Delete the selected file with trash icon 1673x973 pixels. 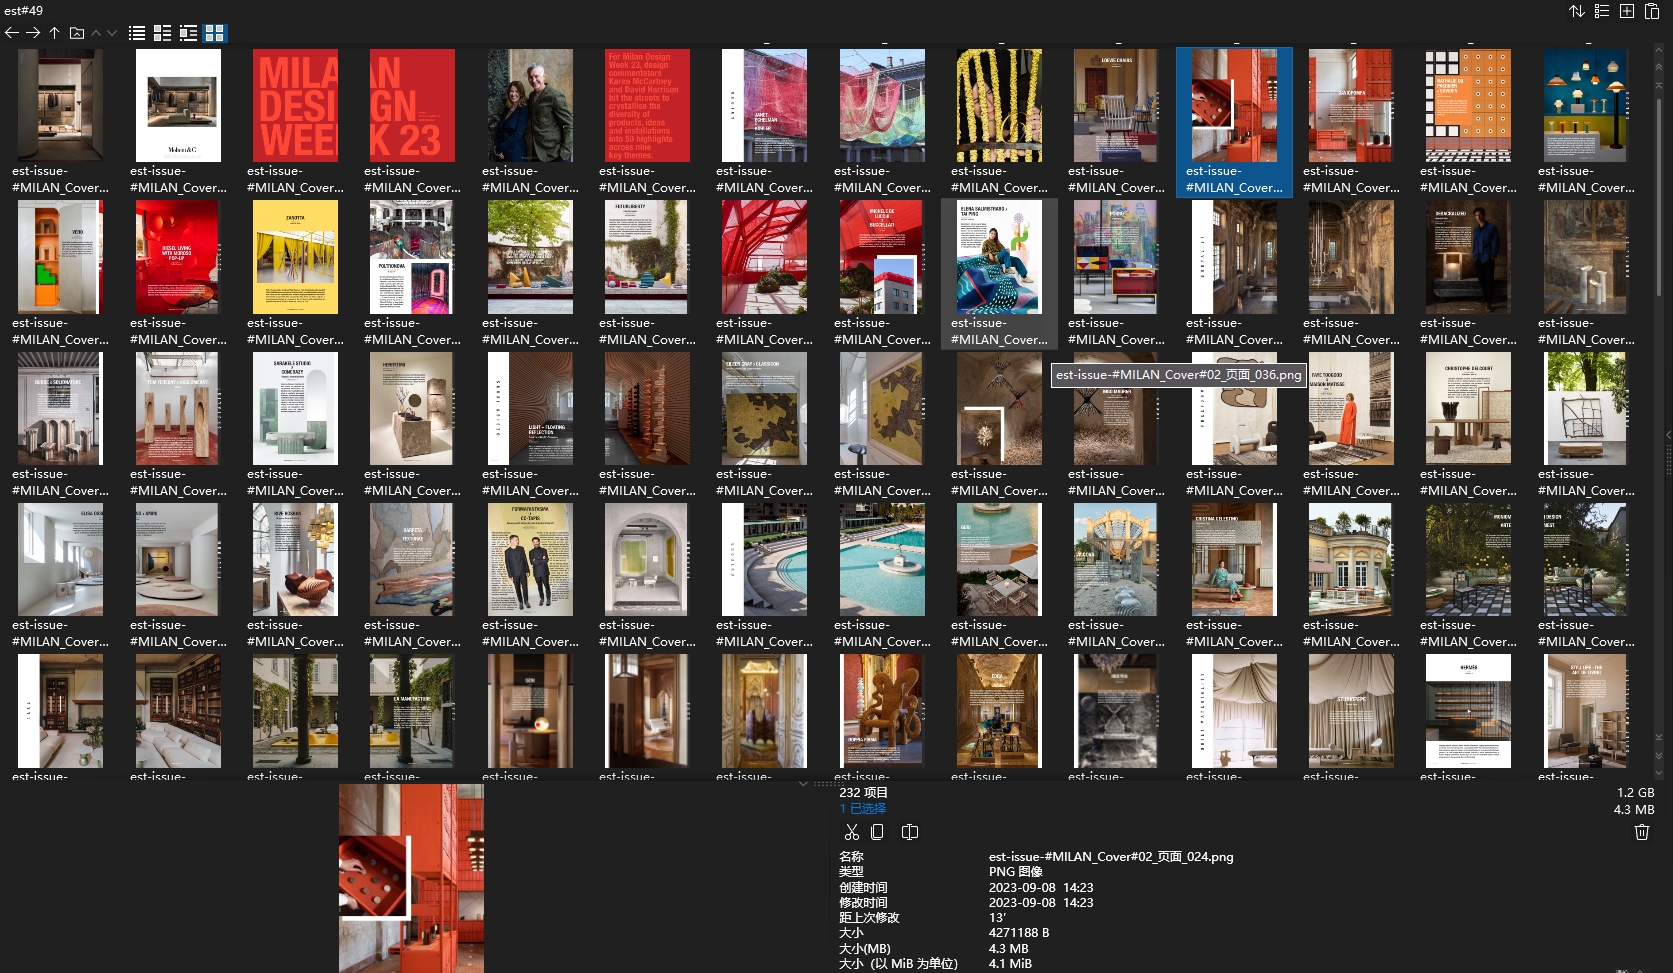(1641, 832)
